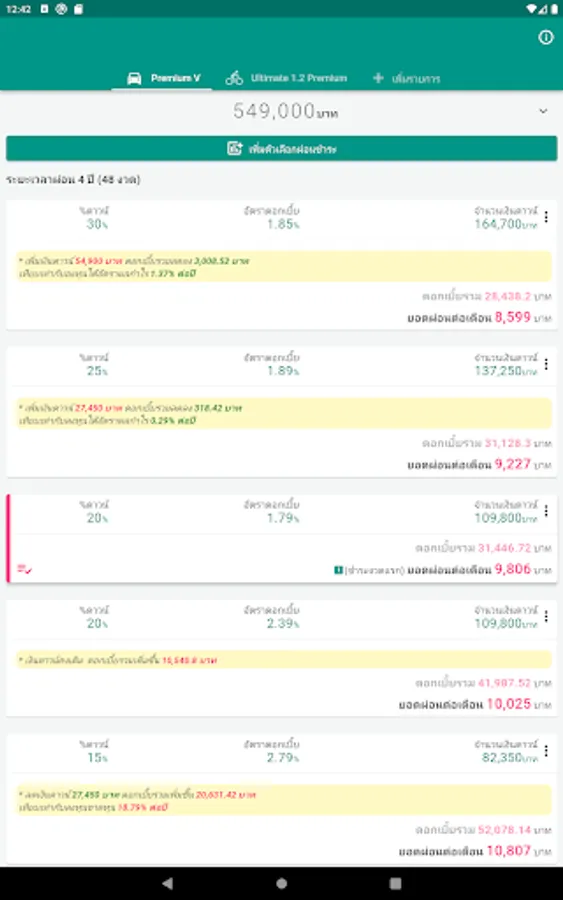Viewport: 563px width, 900px height.
Task: Click the 549,000 price field
Action: click(x=281, y=111)
